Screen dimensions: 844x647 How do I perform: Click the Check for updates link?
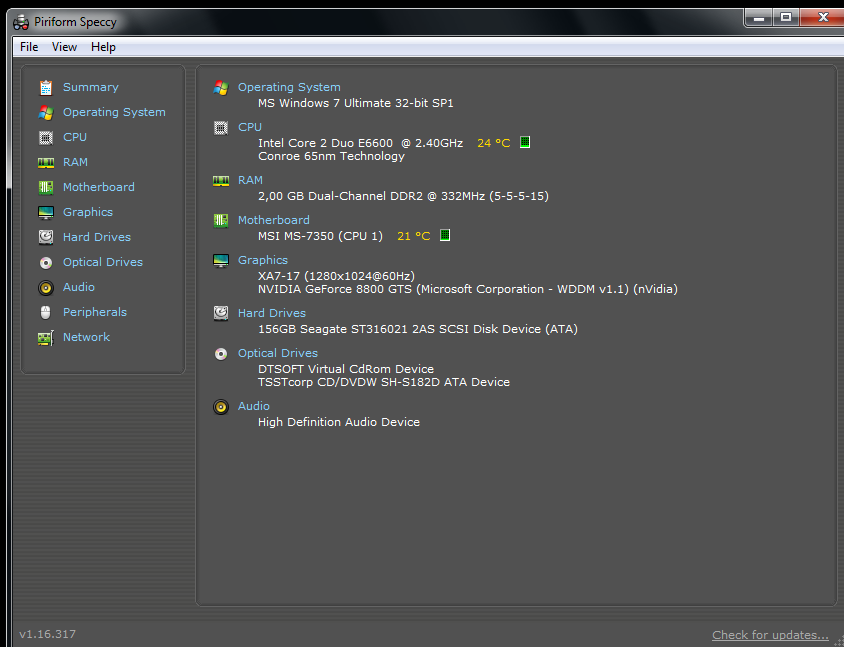770,634
